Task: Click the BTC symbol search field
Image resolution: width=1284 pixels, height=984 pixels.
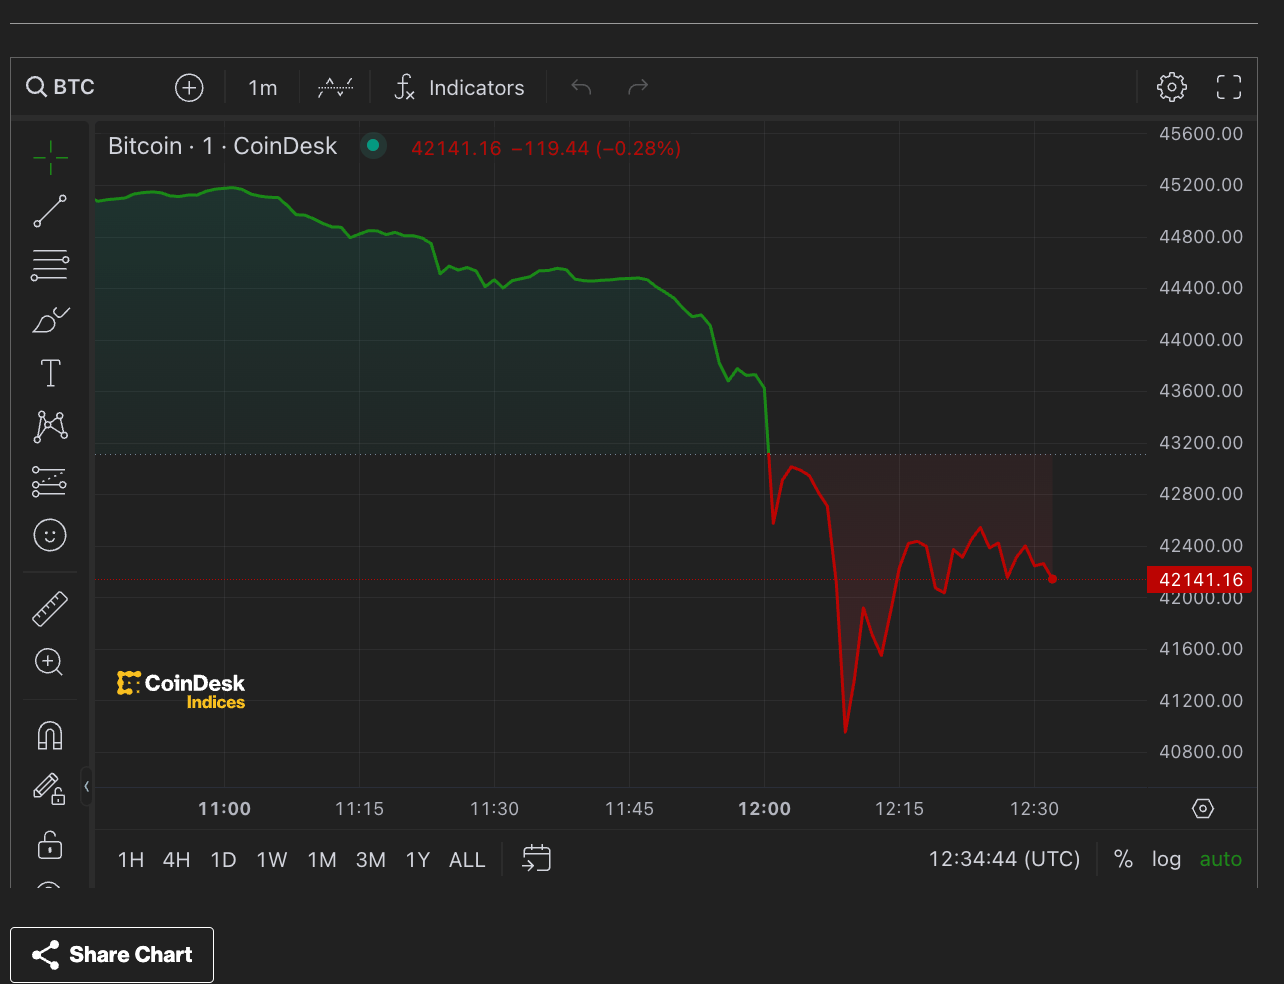Action: (x=60, y=87)
